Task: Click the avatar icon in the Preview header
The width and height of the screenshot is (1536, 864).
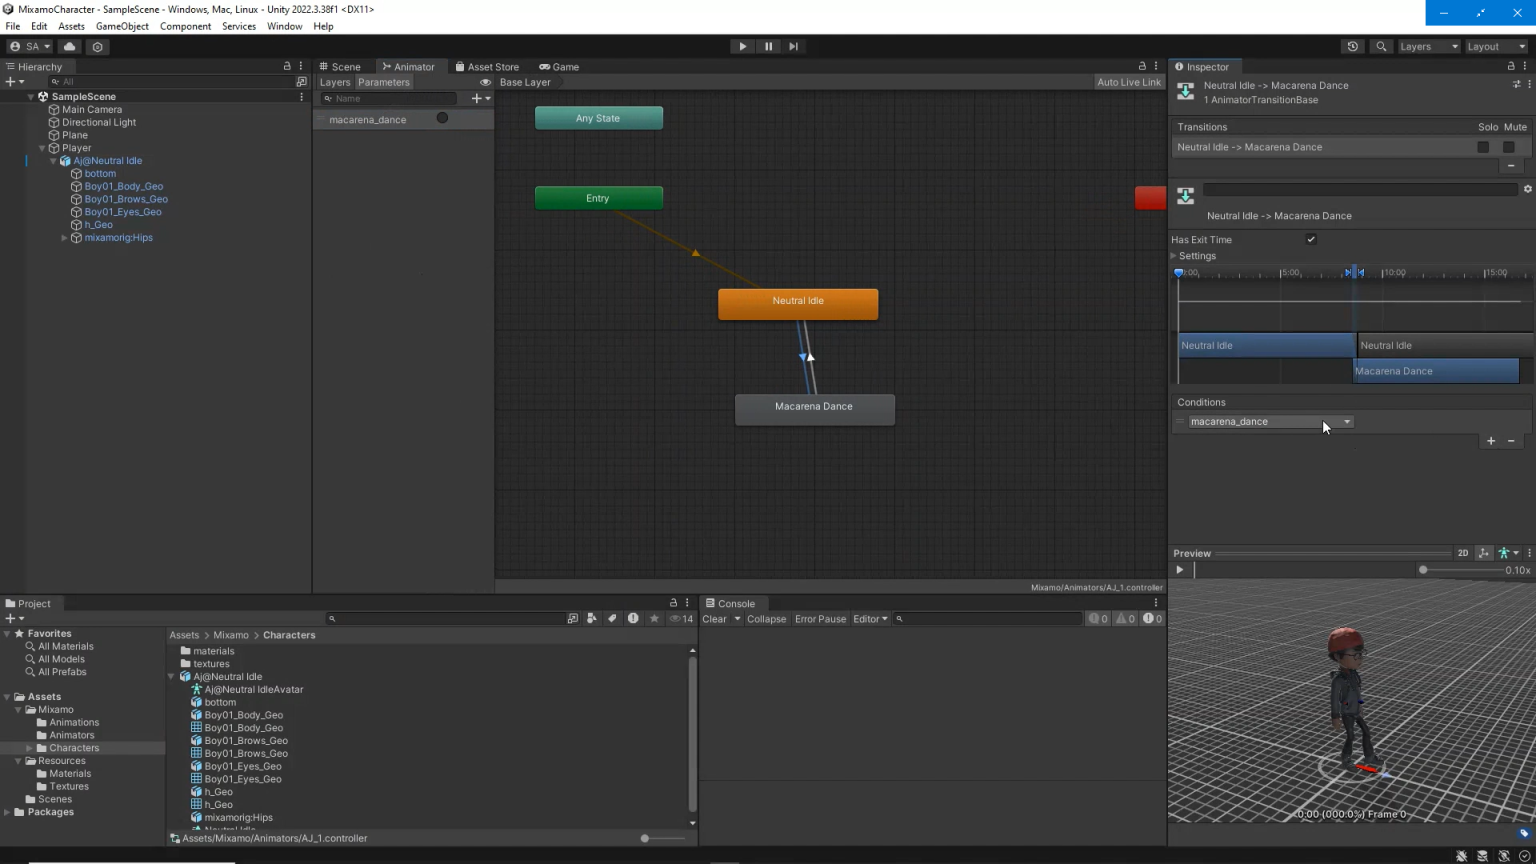Action: click(1505, 553)
